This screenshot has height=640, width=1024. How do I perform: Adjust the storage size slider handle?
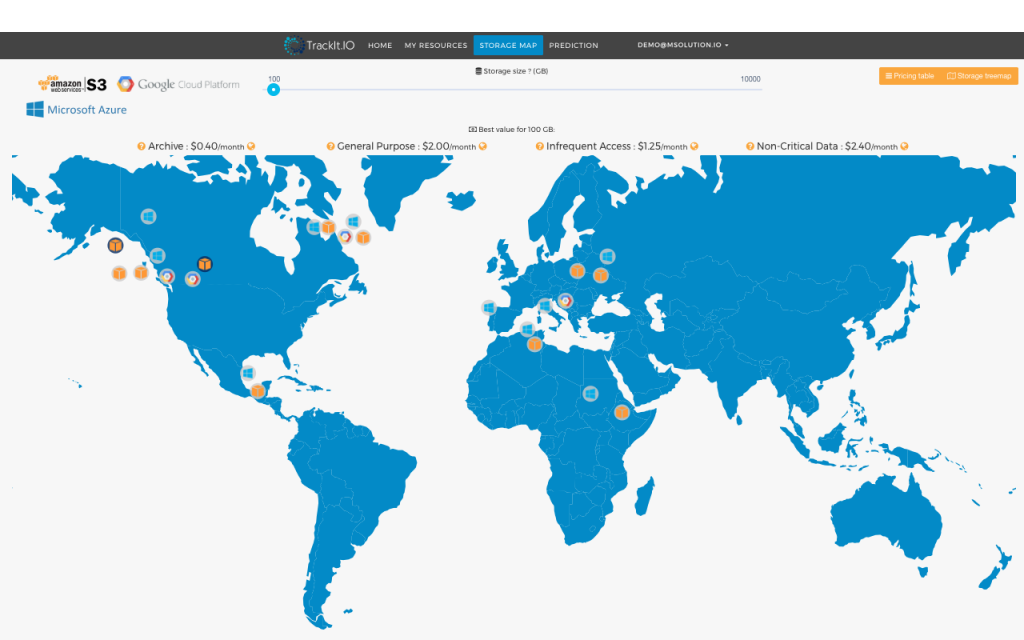(273, 90)
